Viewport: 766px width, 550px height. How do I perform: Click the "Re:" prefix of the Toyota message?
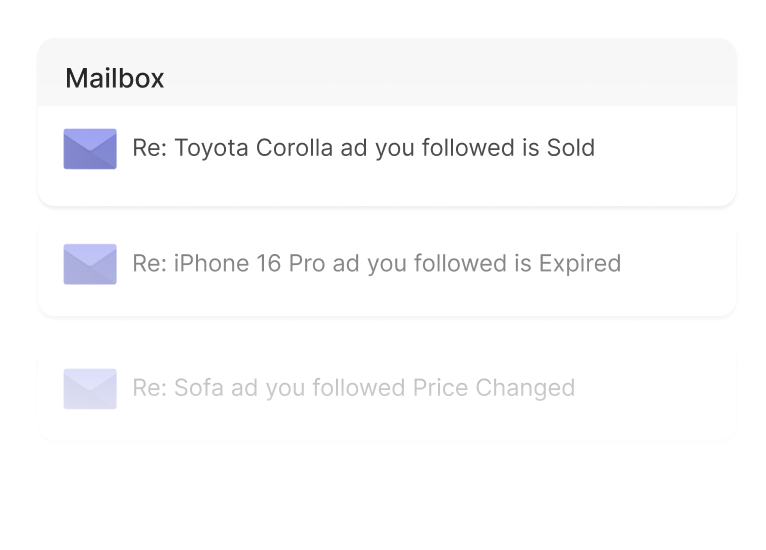coord(149,149)
